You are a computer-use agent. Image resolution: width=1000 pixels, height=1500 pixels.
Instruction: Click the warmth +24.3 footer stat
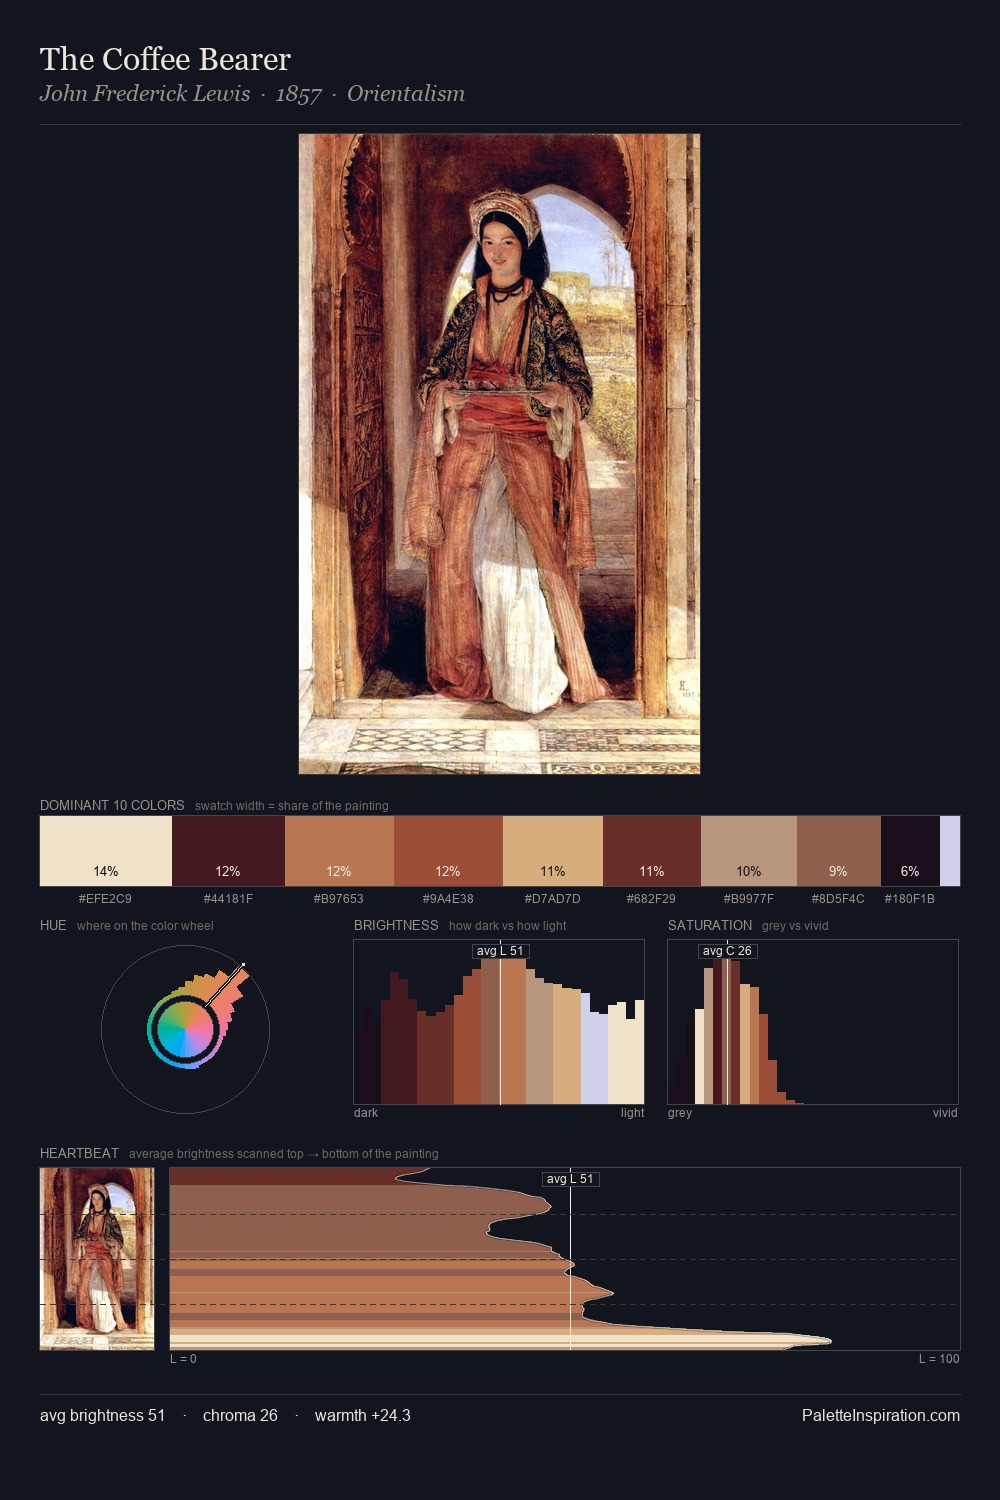click(x=363, y=1415)
